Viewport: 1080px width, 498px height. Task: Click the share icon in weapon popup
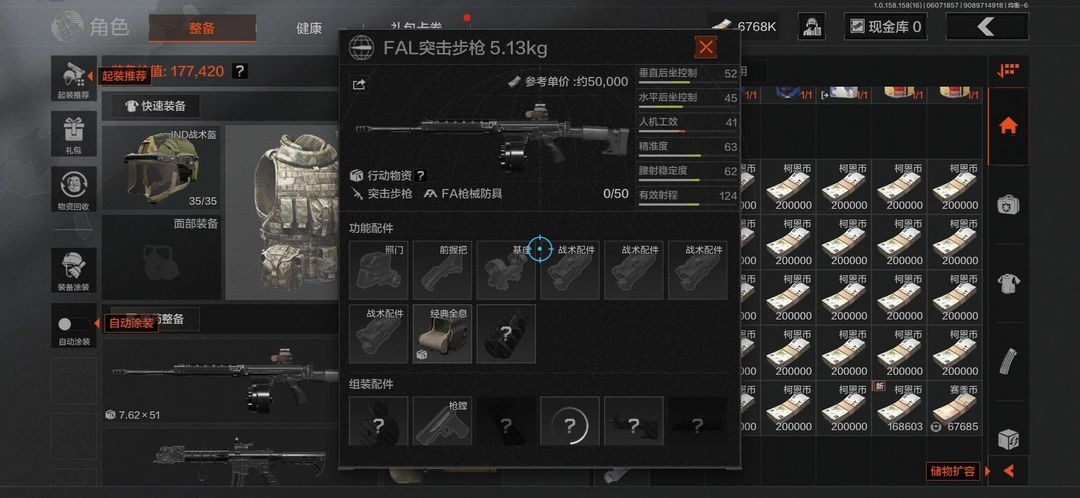pyautogui.click(x=359, y=85)
